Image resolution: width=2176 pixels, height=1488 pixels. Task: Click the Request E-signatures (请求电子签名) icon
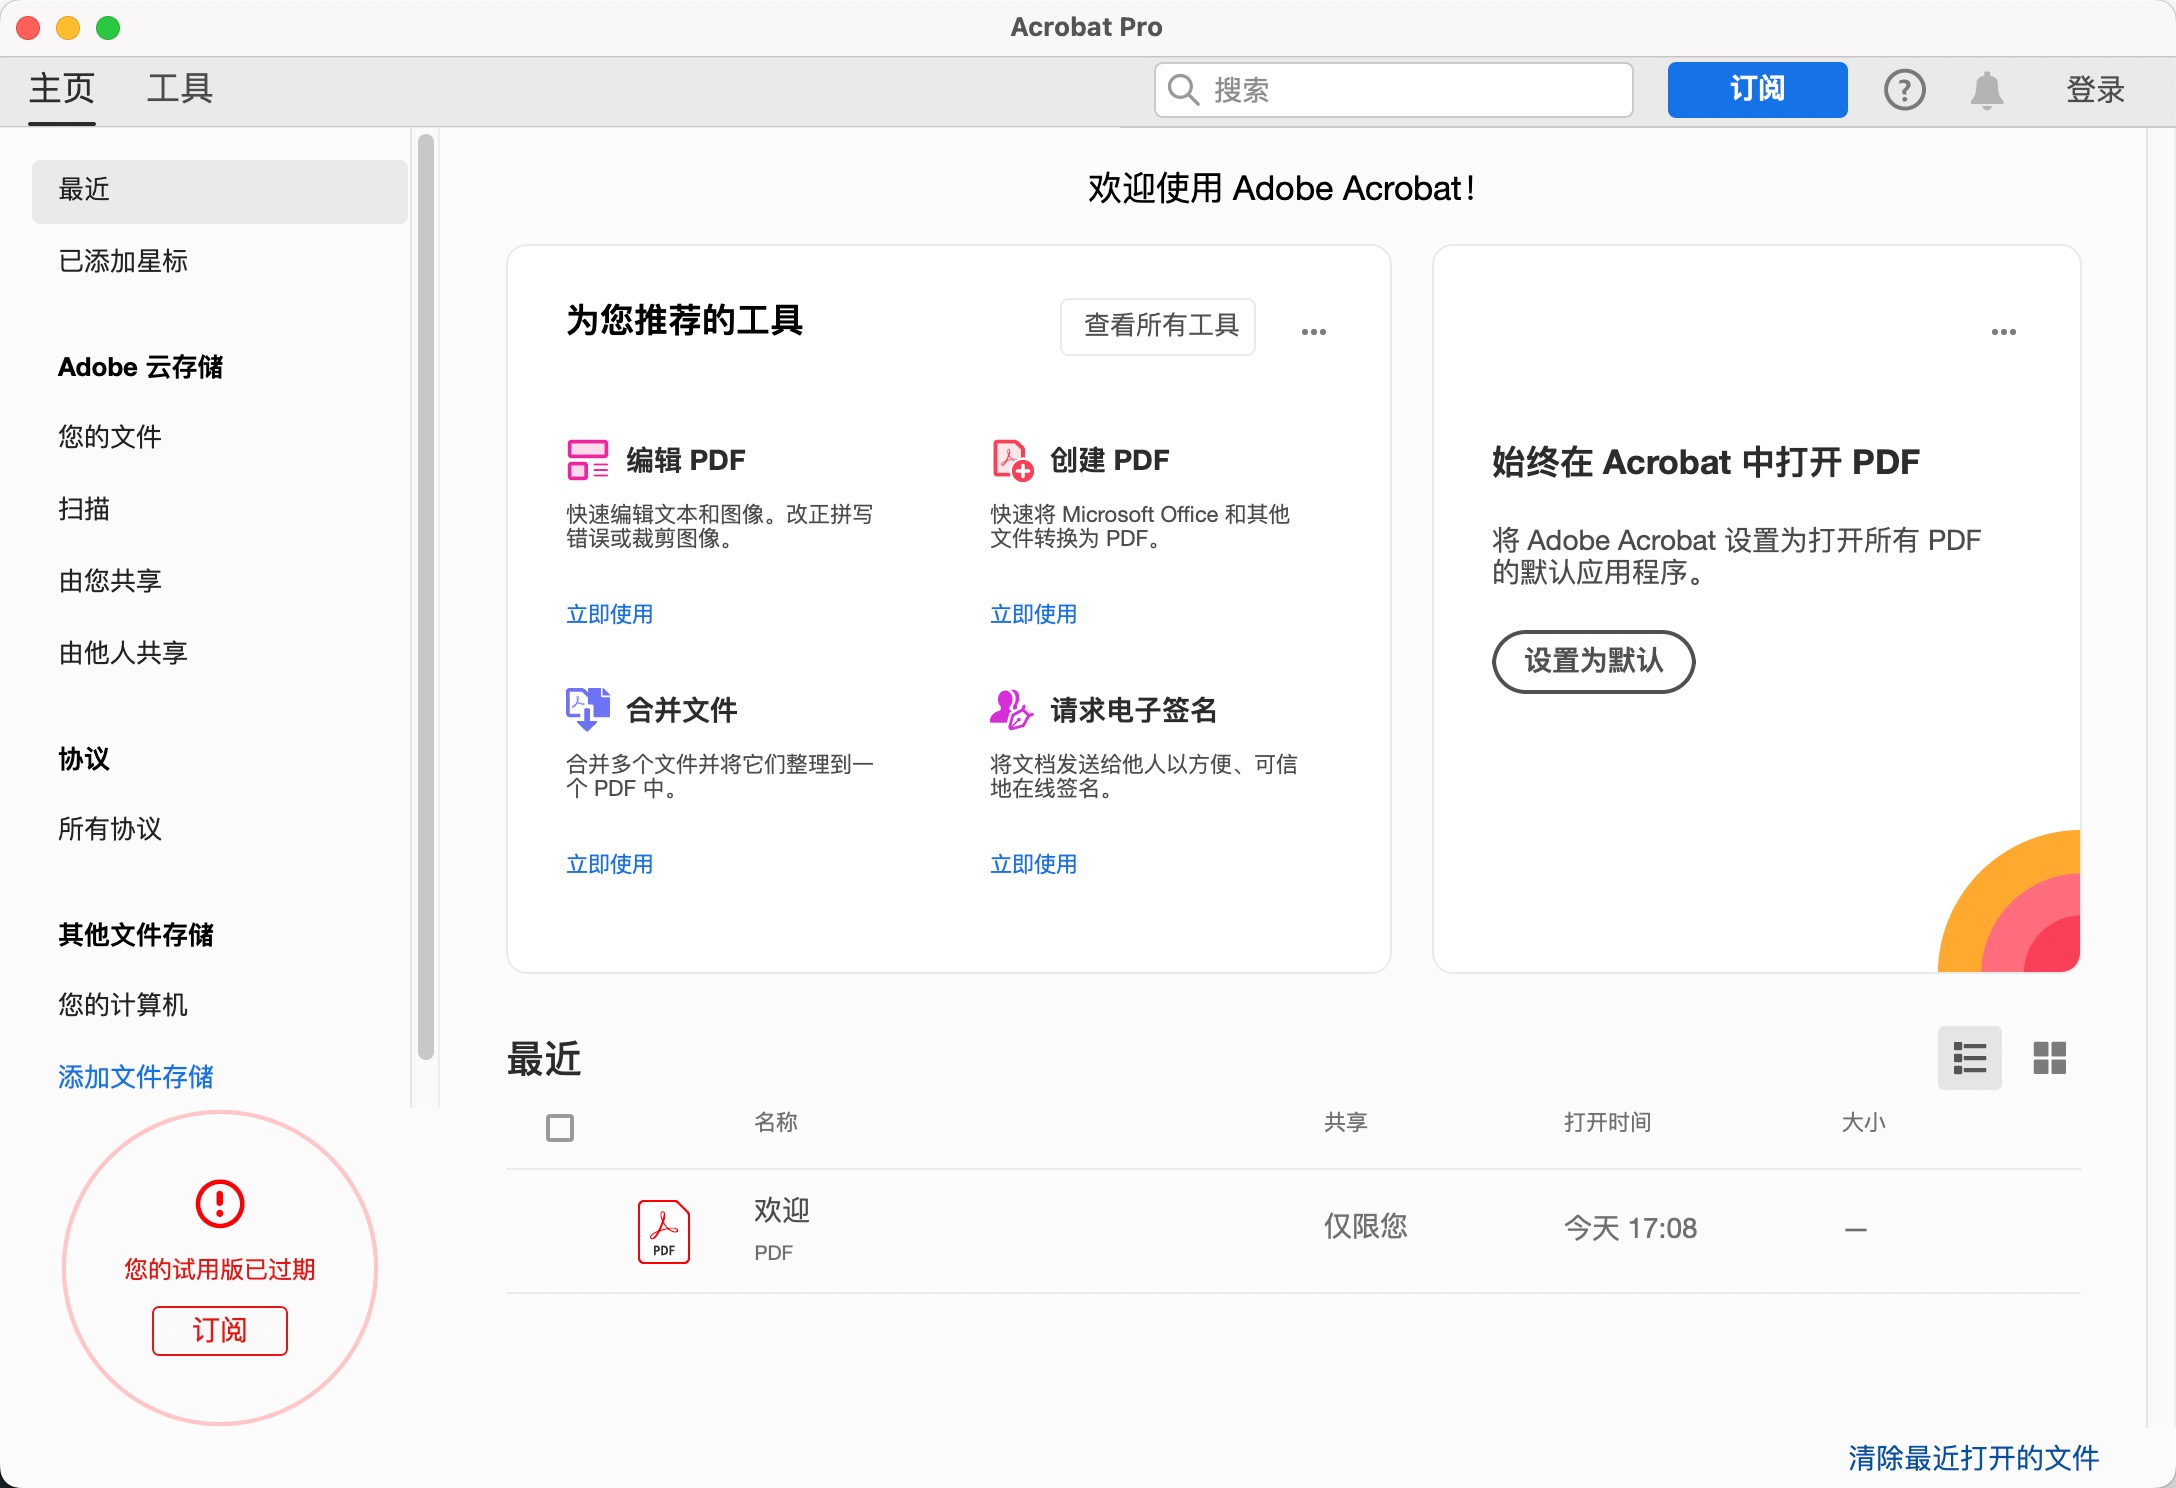click(1011, 709)
